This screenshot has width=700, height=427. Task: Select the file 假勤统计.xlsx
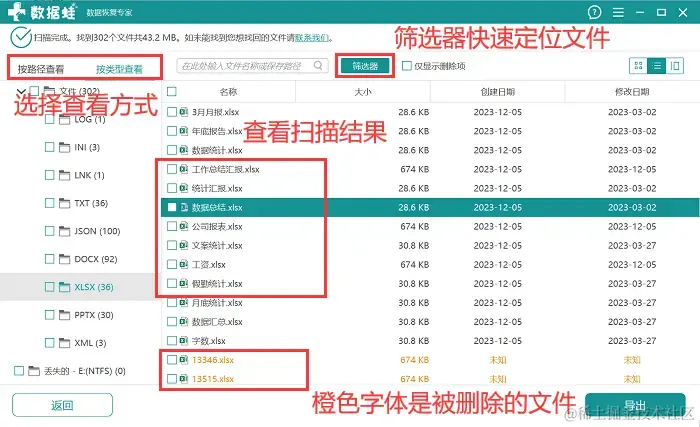tap(217, 284)
